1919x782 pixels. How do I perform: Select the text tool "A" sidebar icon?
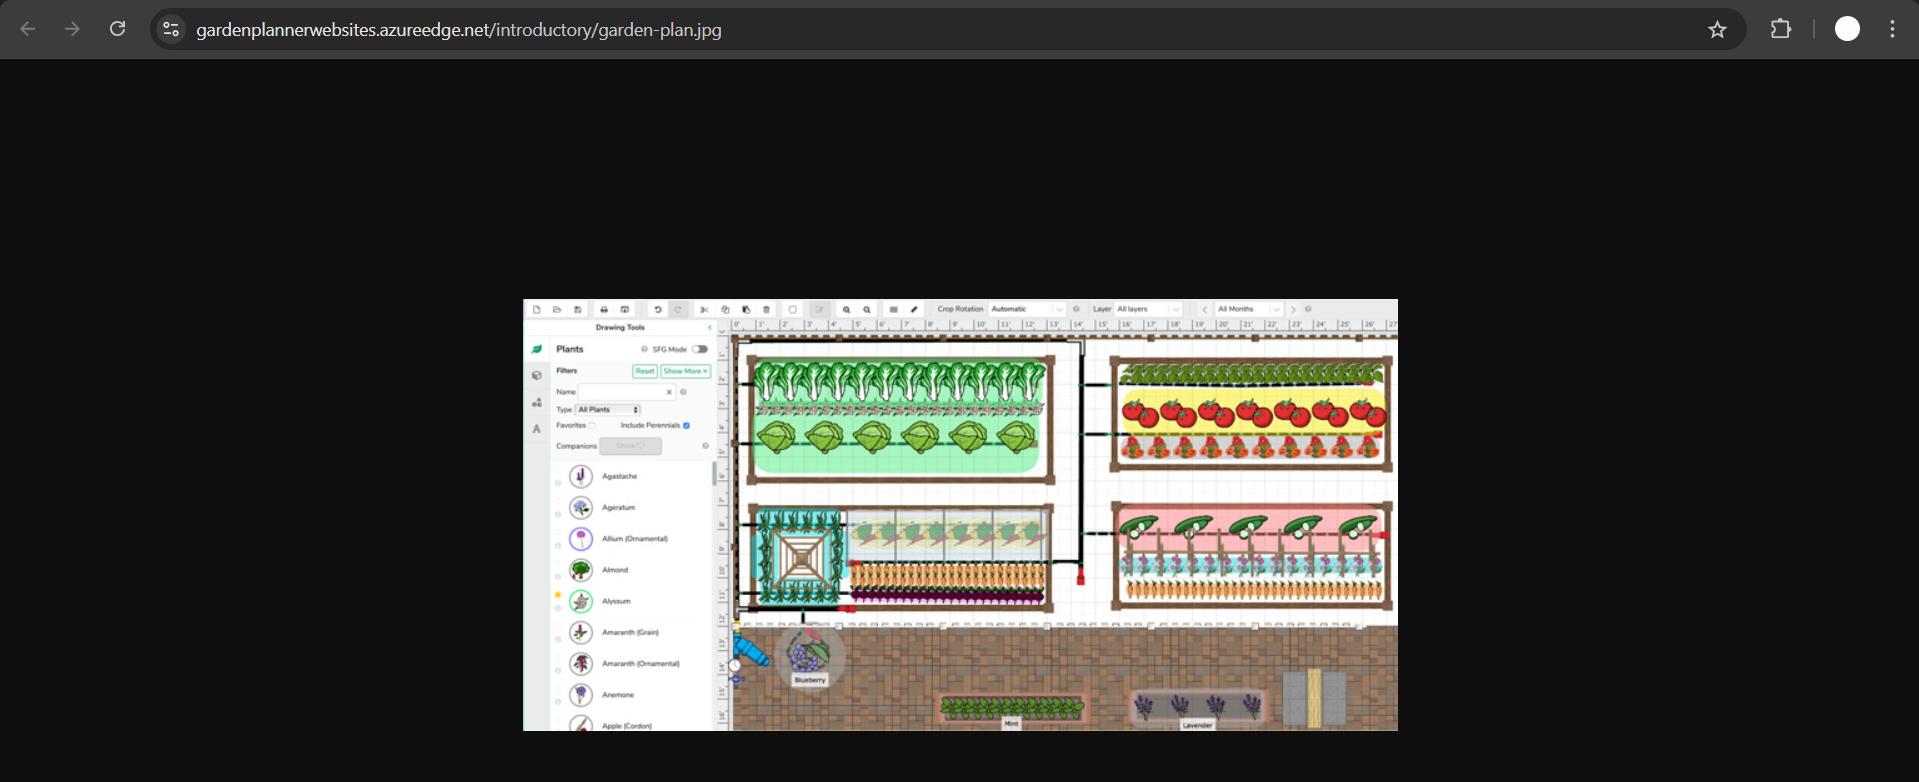[x=537, y=429]
